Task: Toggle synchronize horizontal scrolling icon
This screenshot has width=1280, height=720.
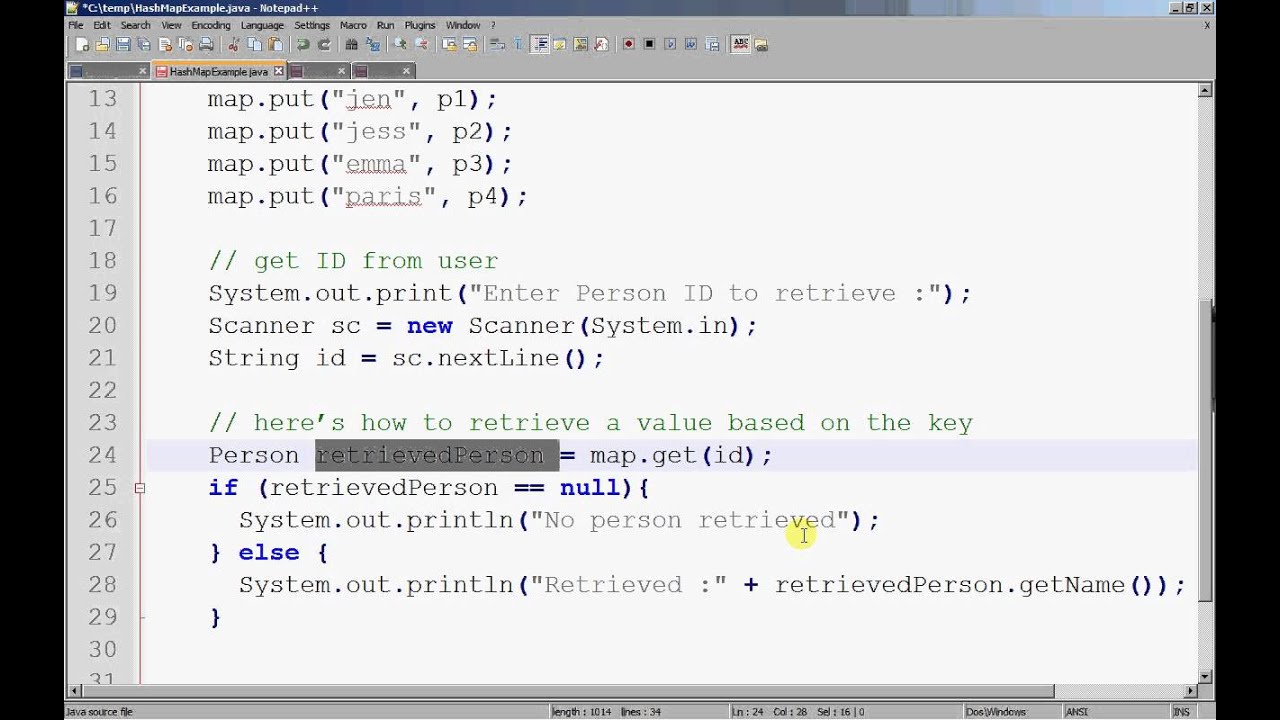Action: 470,44
